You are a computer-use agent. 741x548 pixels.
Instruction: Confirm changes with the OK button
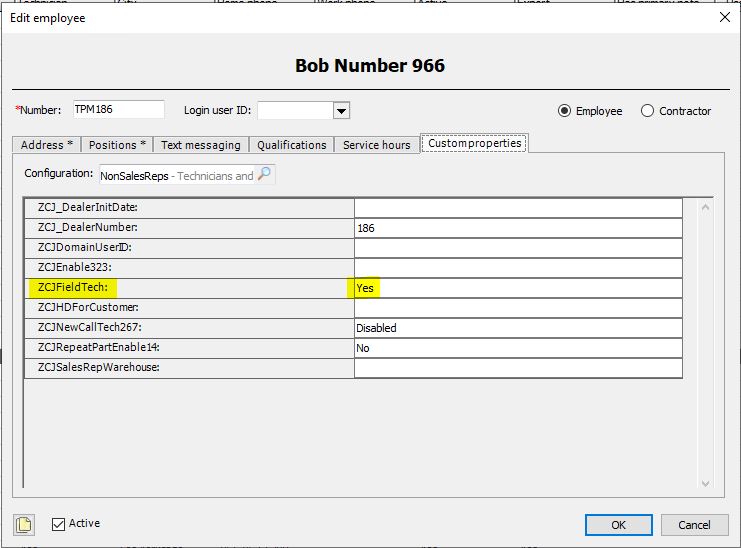tap(619, 525)
